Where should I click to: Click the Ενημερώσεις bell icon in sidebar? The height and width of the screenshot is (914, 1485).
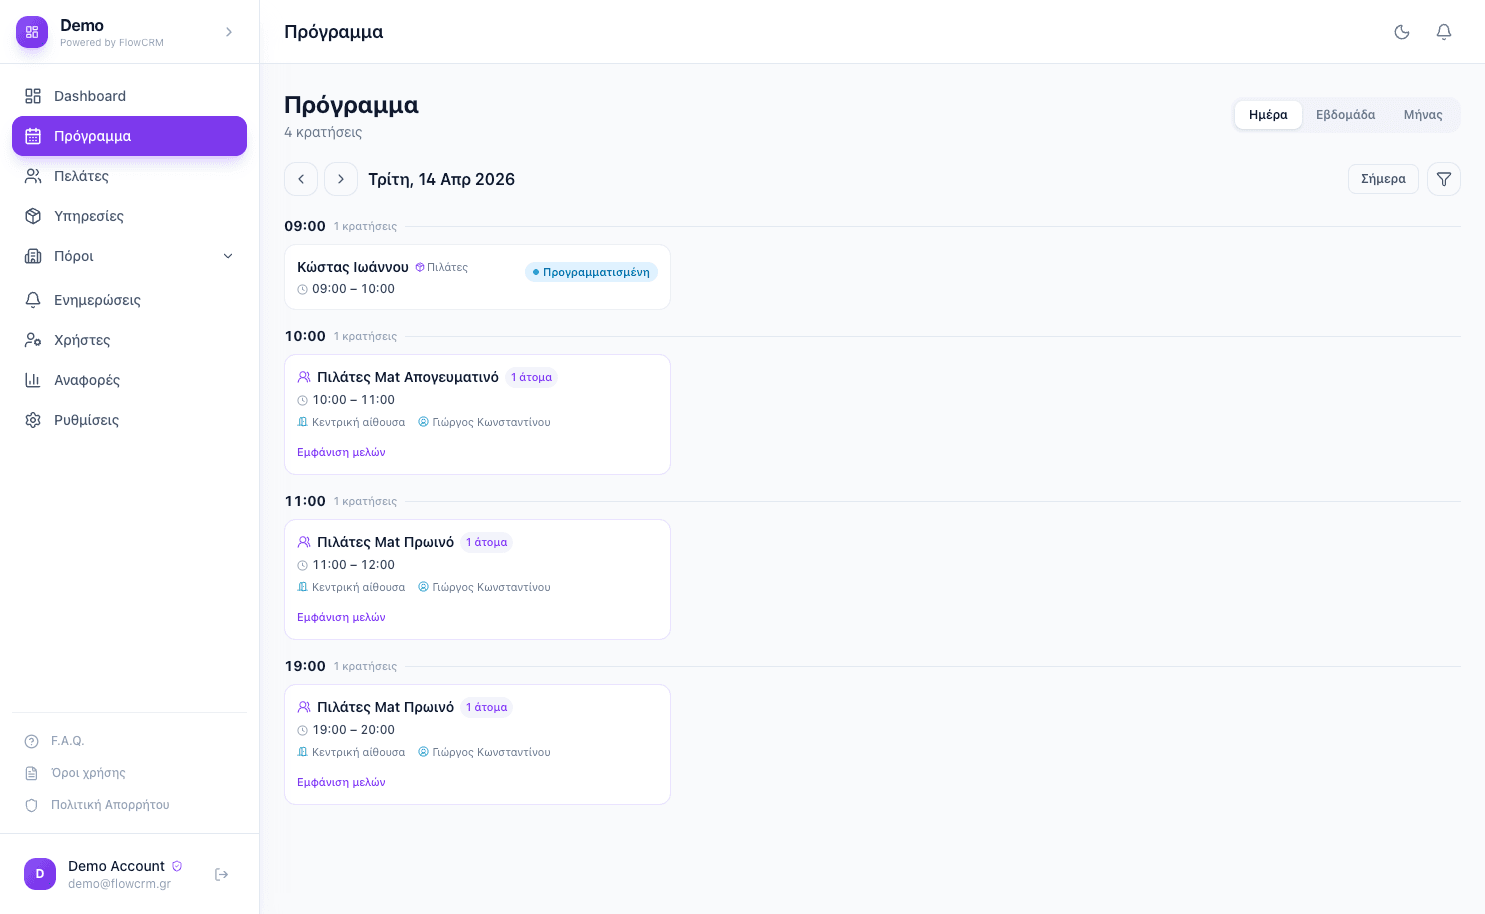pos(33,300)
